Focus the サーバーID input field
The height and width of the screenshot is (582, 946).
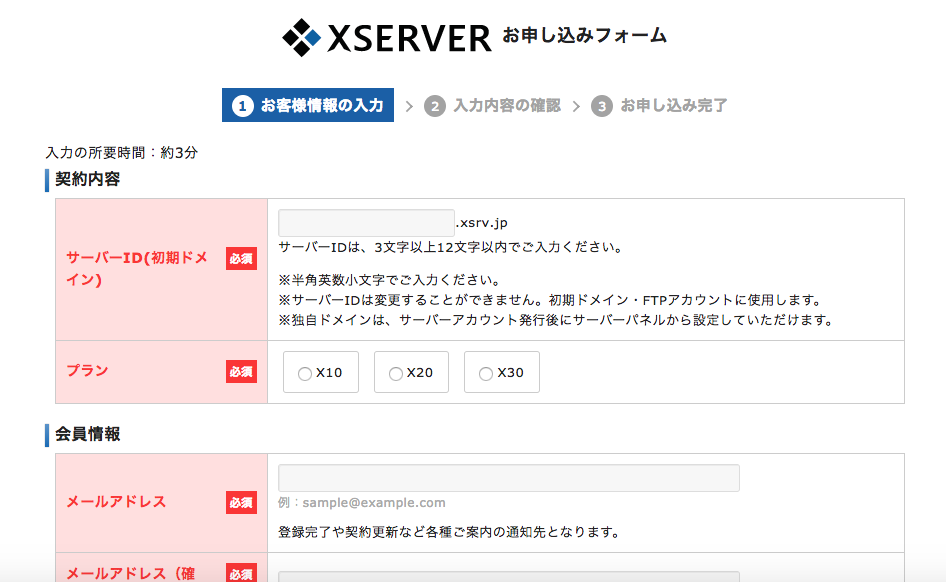366,223
